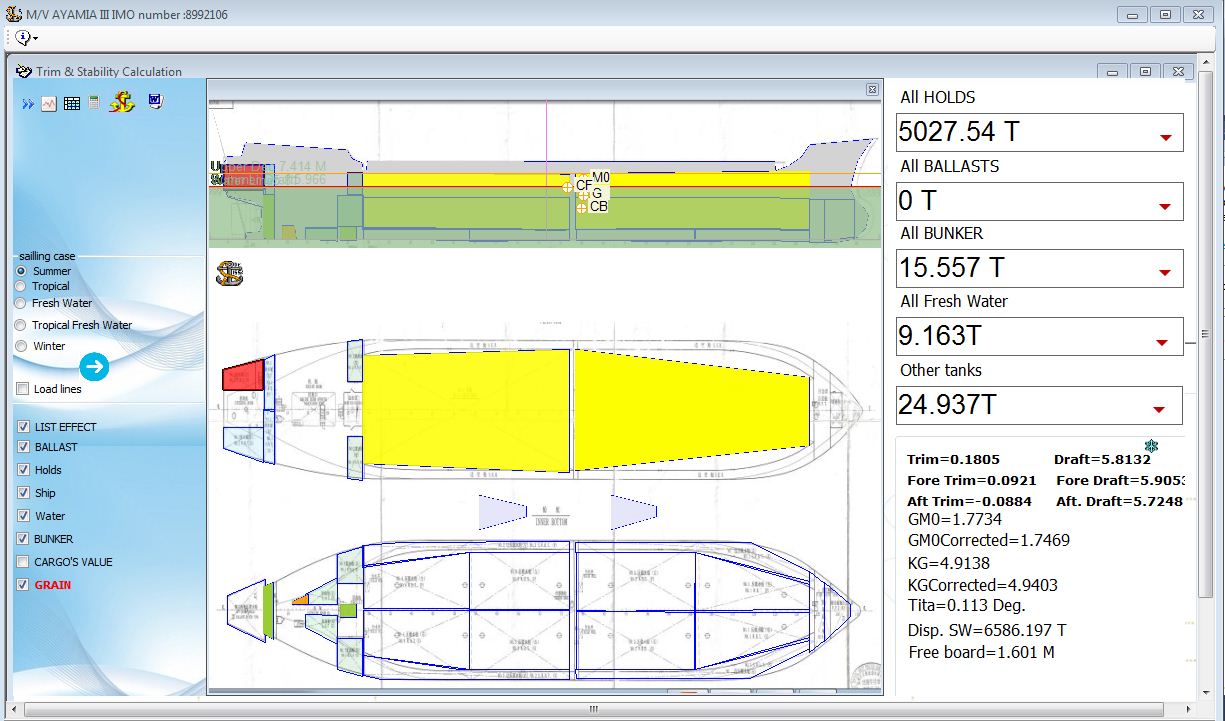Uncheck the GRAIN checkbox

(x=23, y=585)
